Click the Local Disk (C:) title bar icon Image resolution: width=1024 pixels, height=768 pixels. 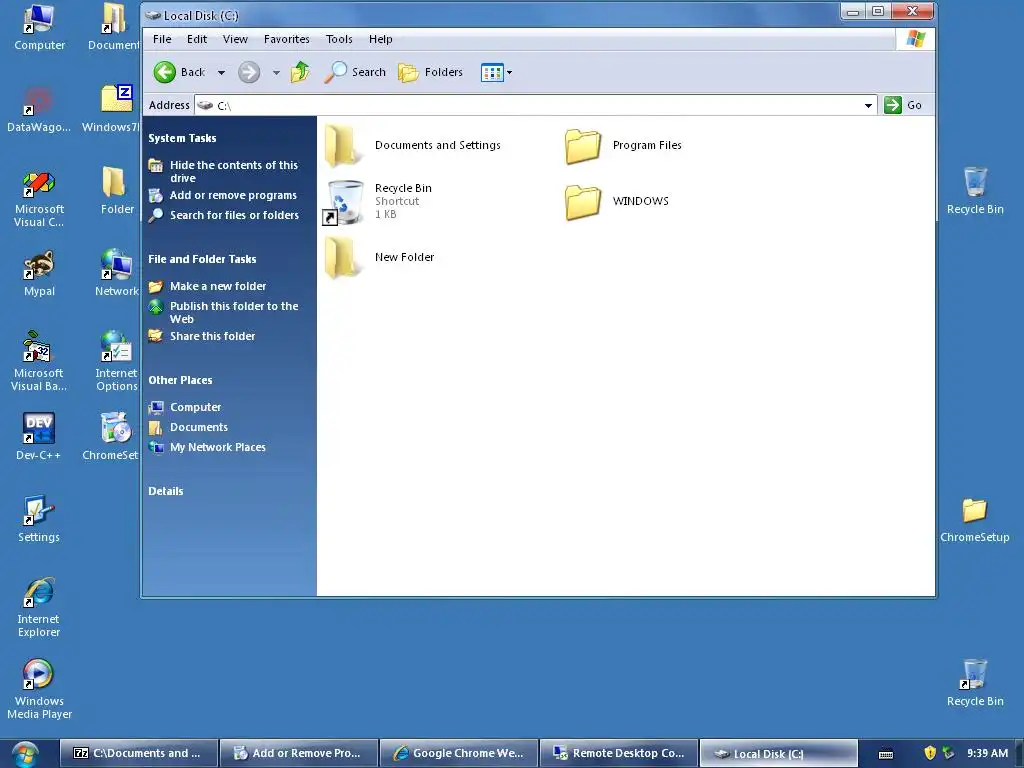pos(153,15)
